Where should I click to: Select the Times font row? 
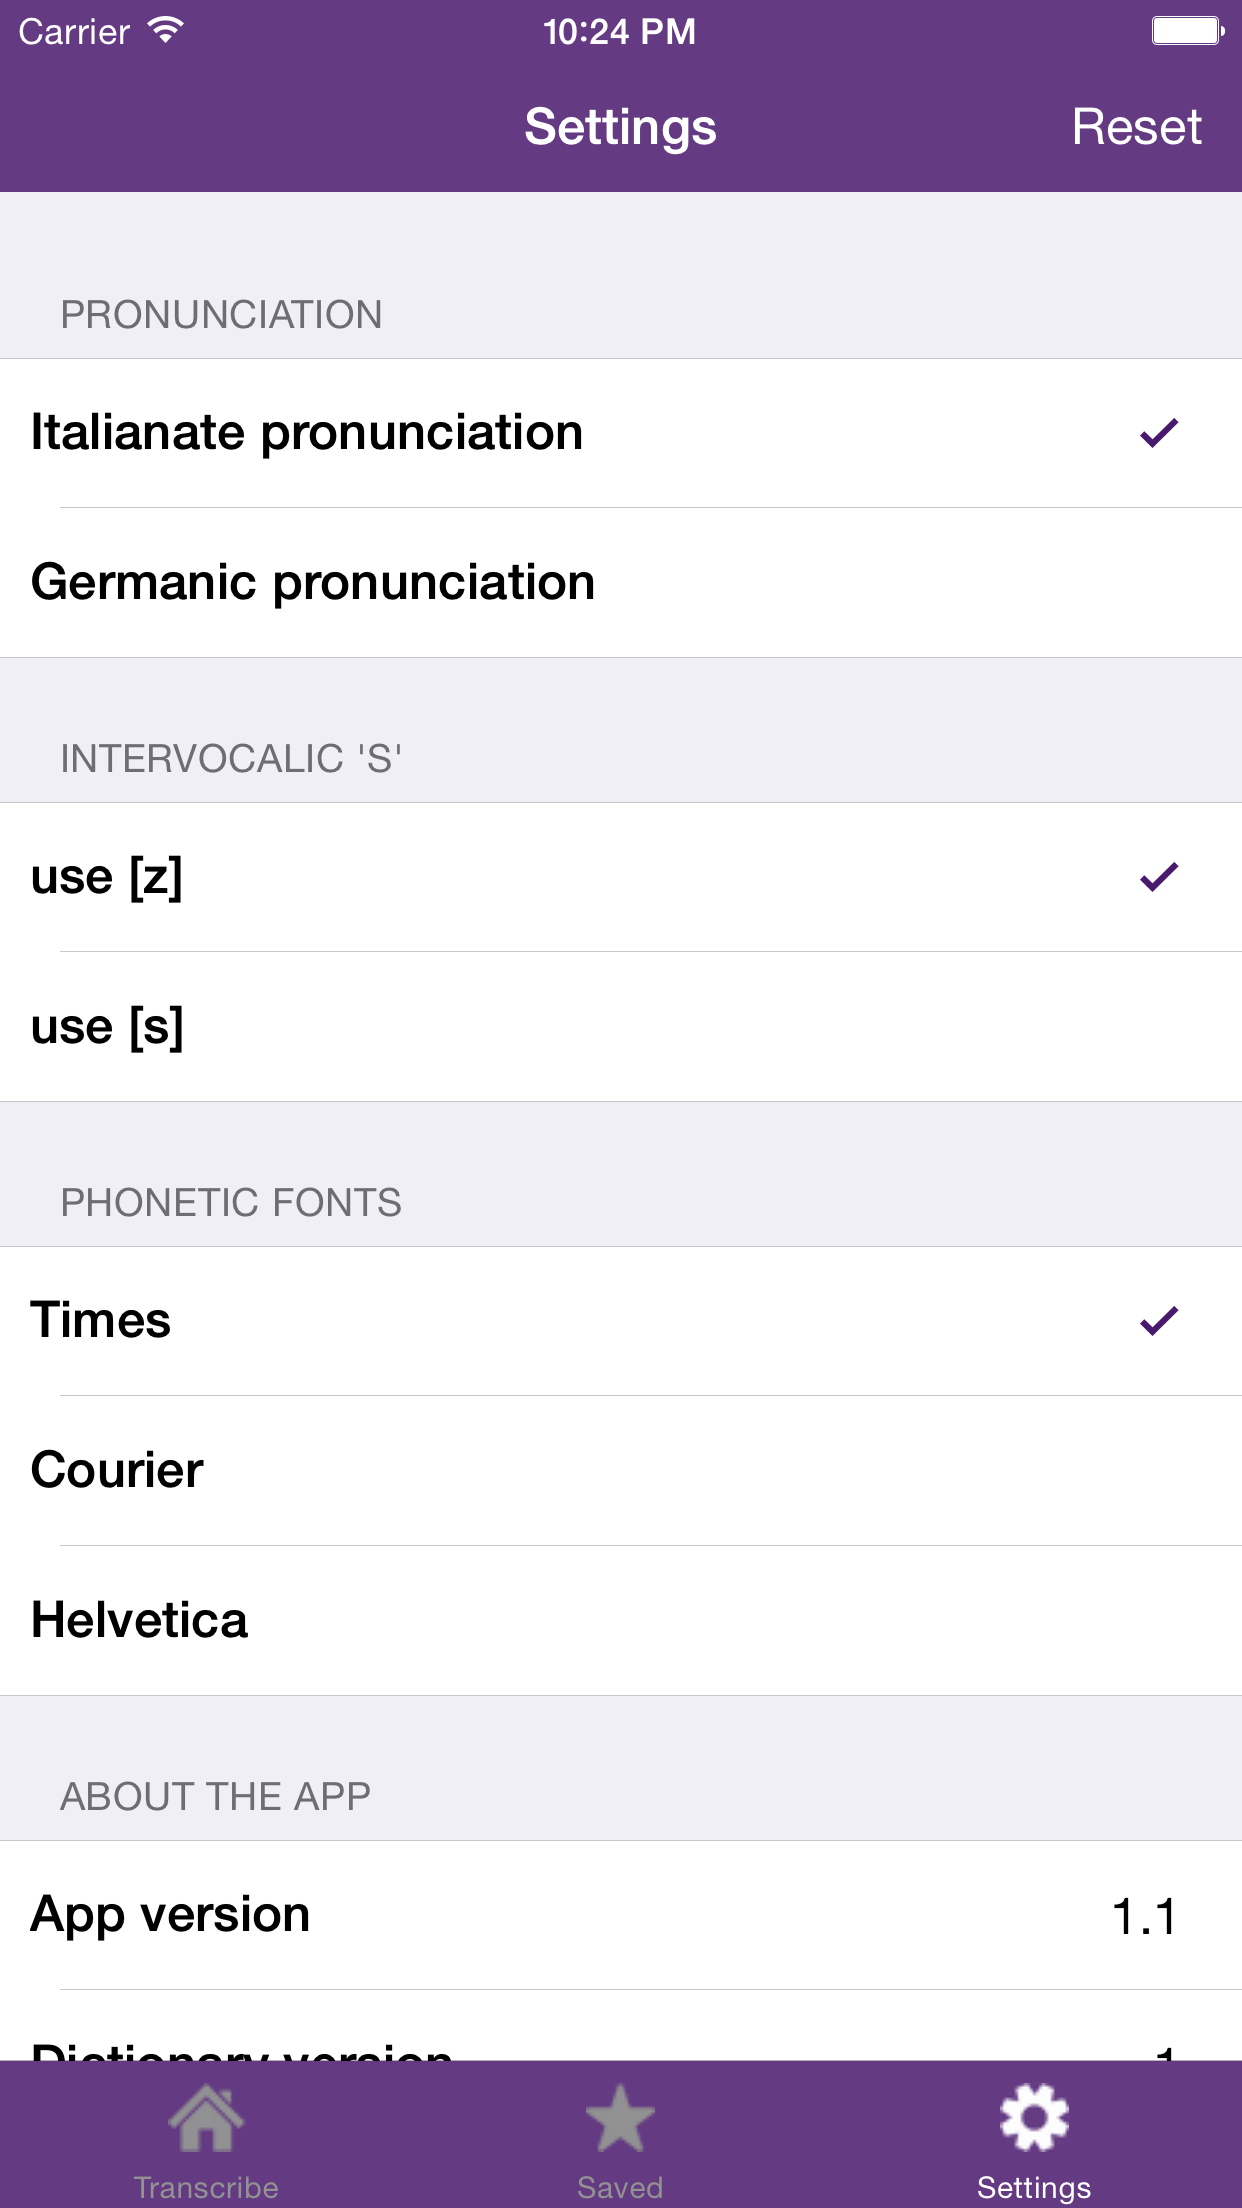tap(621, 1321)
